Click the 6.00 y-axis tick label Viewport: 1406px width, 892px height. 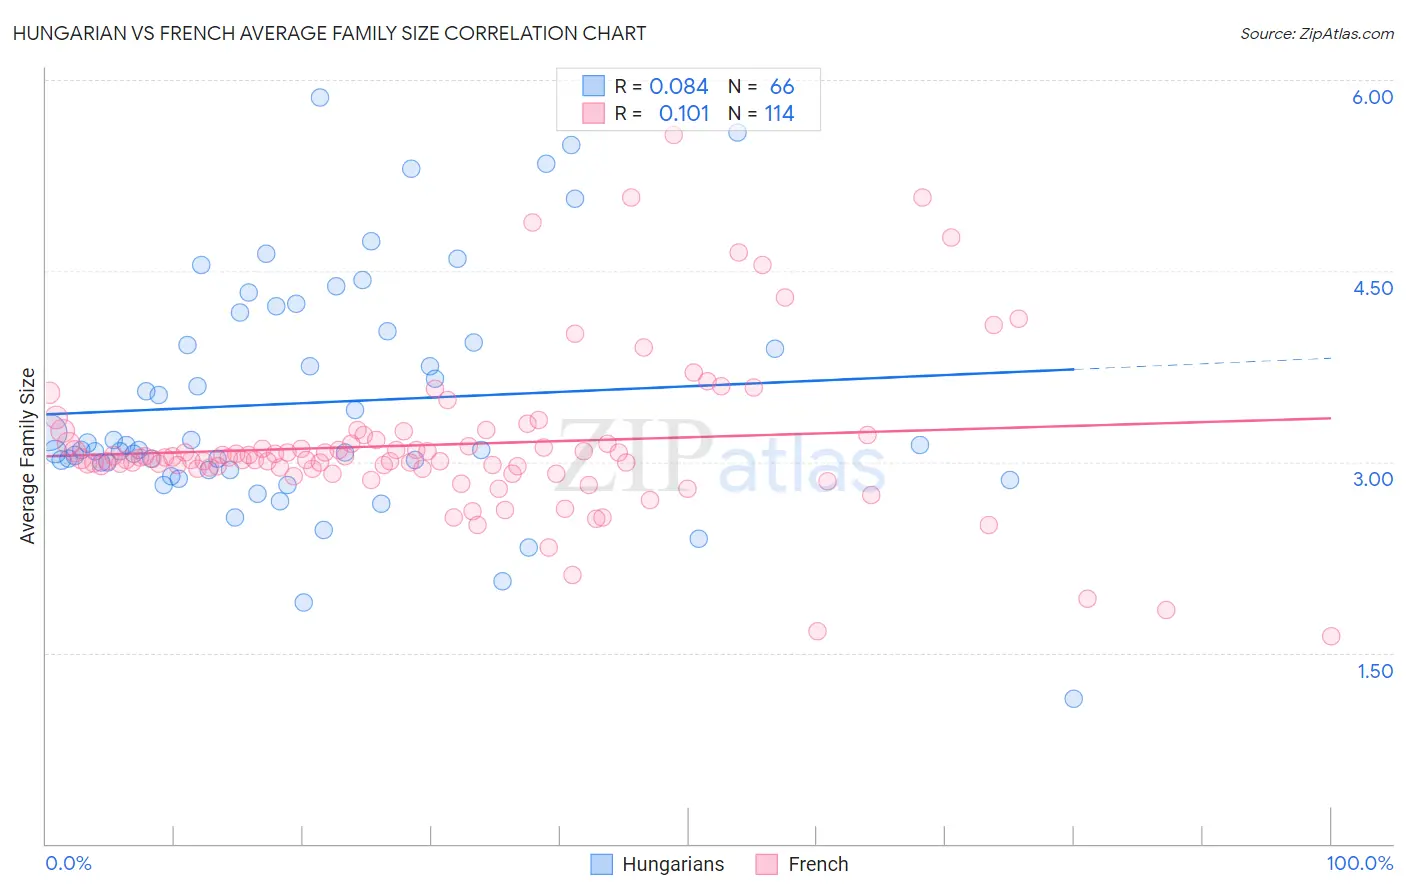(1373, 97)
